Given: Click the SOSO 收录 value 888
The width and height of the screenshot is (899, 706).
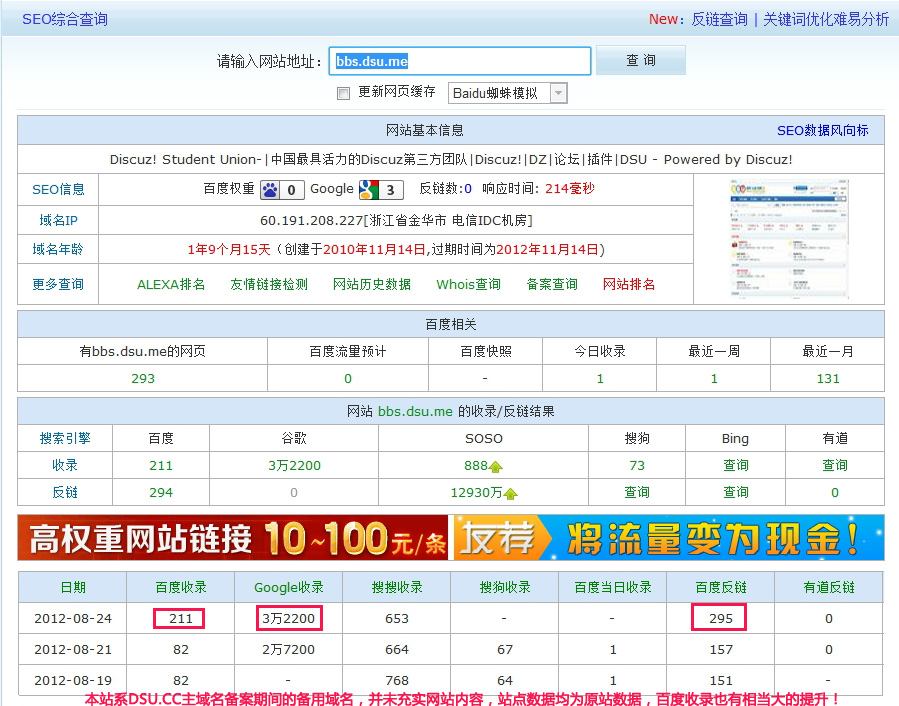Looking at the screenshot, I should coord(476,466).
